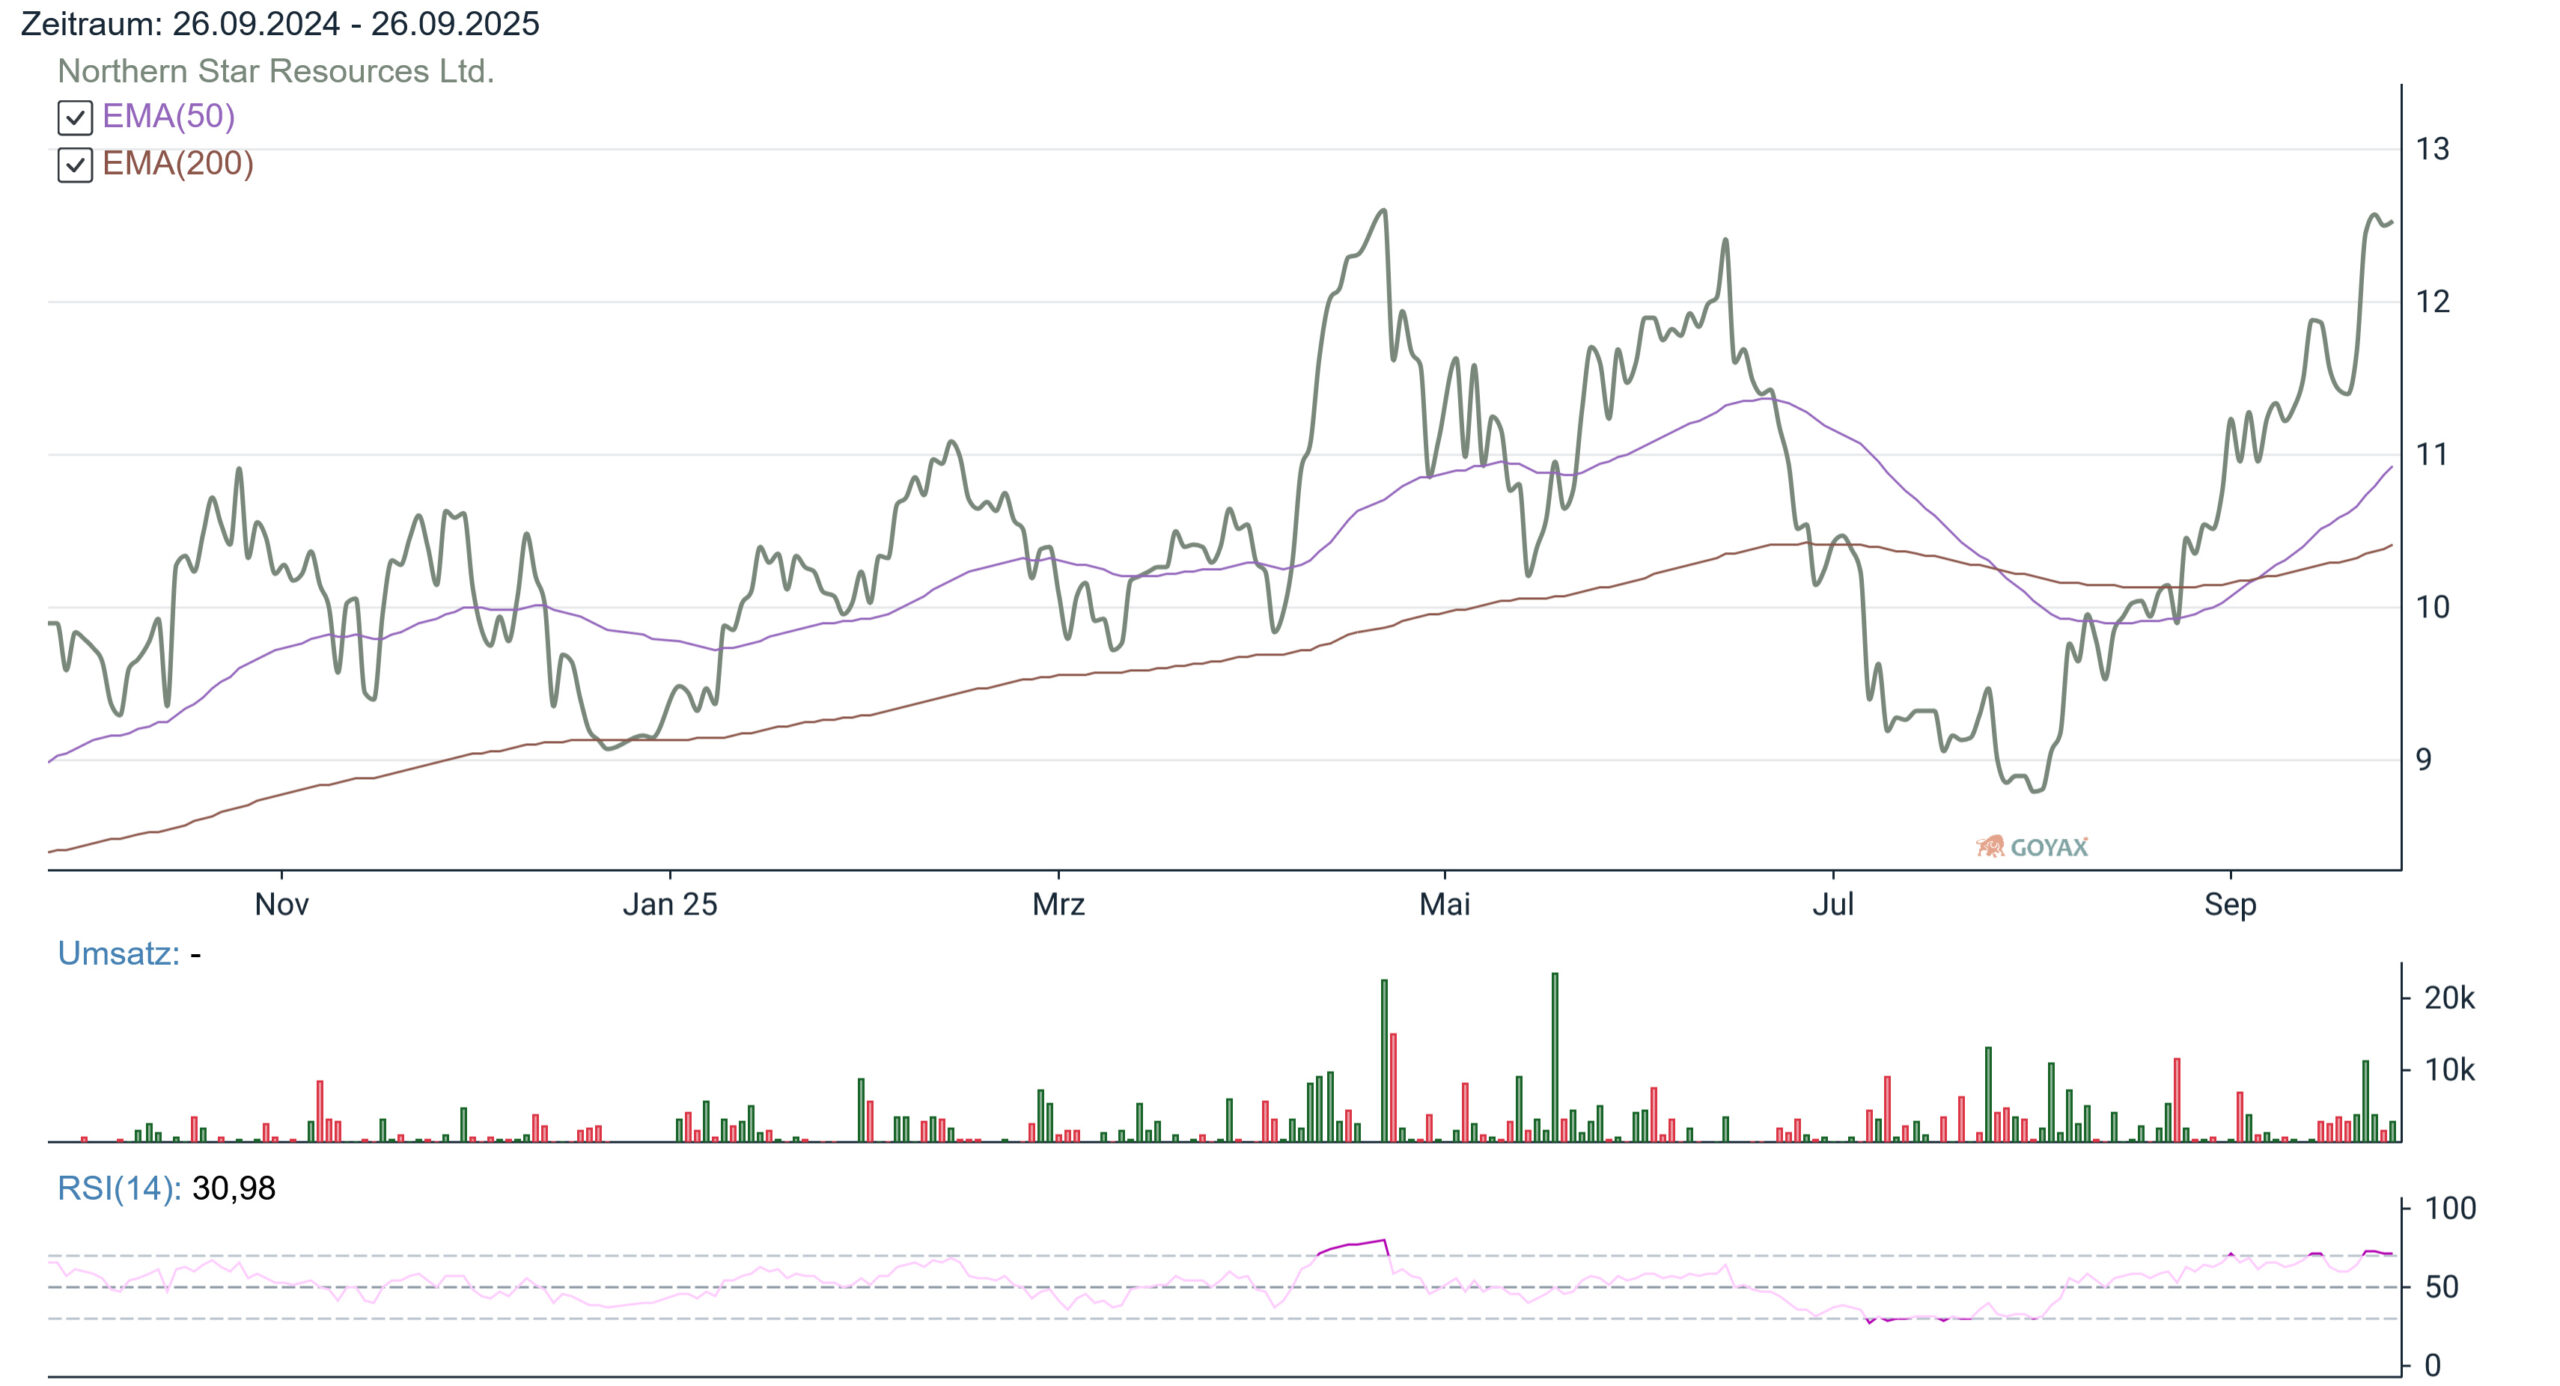Uncheck the EMA(200) checkbox
Image resolution: width=2560 pixels, height=1386 pixels.
75,165
